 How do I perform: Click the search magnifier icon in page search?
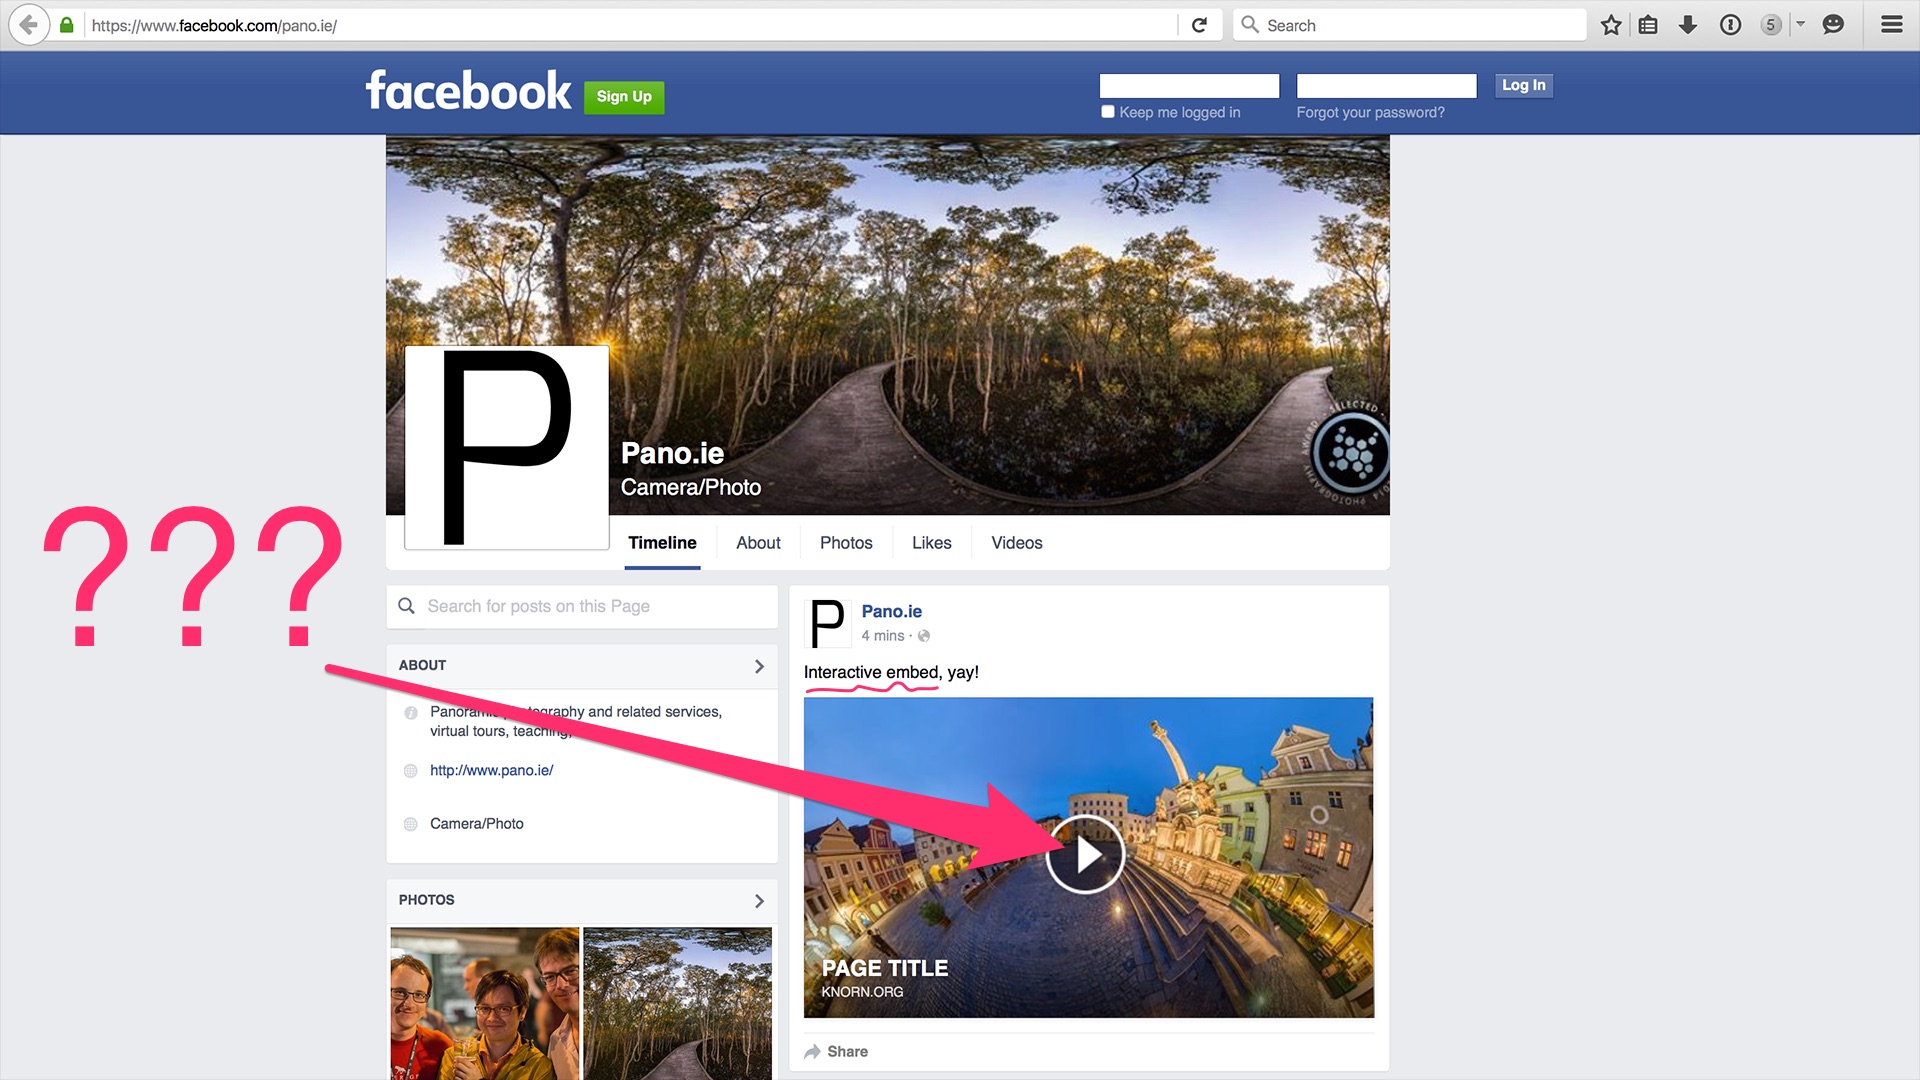coord(406,606)
